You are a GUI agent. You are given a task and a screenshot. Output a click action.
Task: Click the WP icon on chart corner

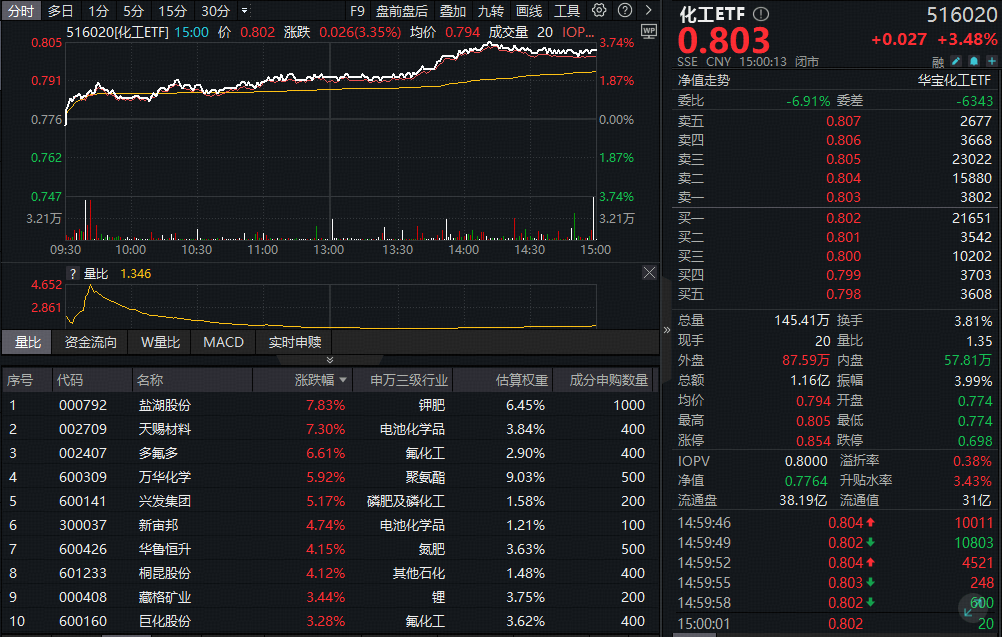click(x=648, y=31)
